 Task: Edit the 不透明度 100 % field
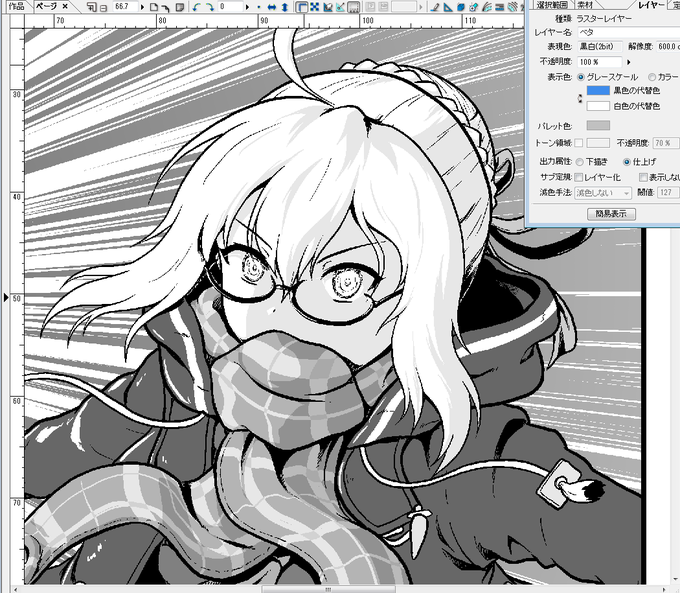coord(600,62)
